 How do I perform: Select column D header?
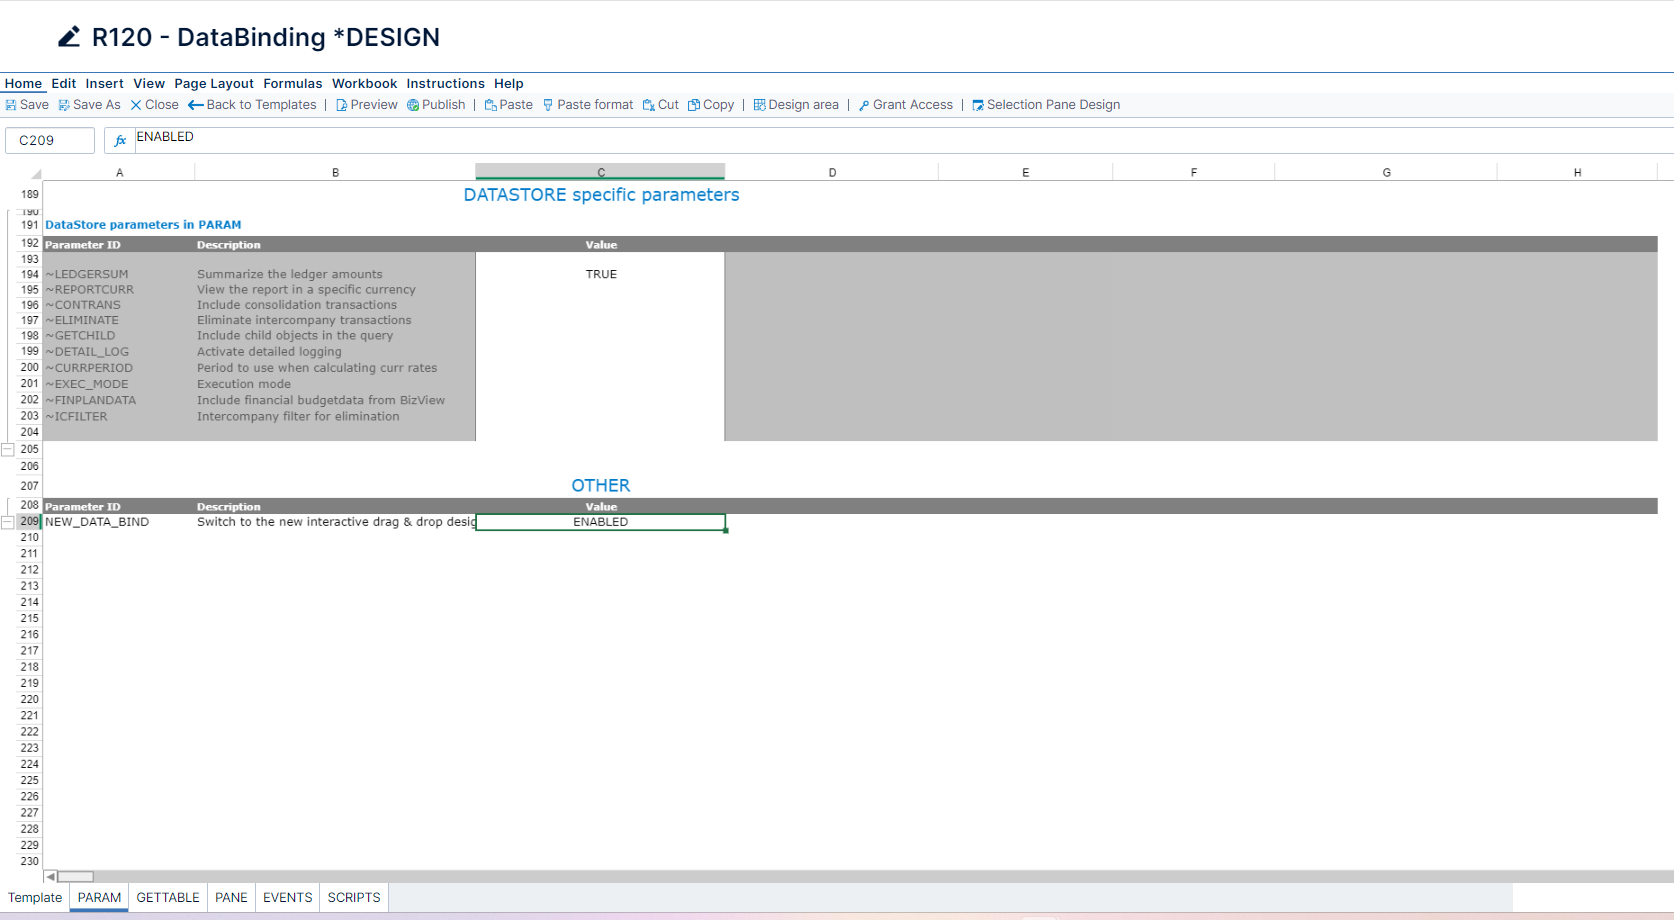832,173
